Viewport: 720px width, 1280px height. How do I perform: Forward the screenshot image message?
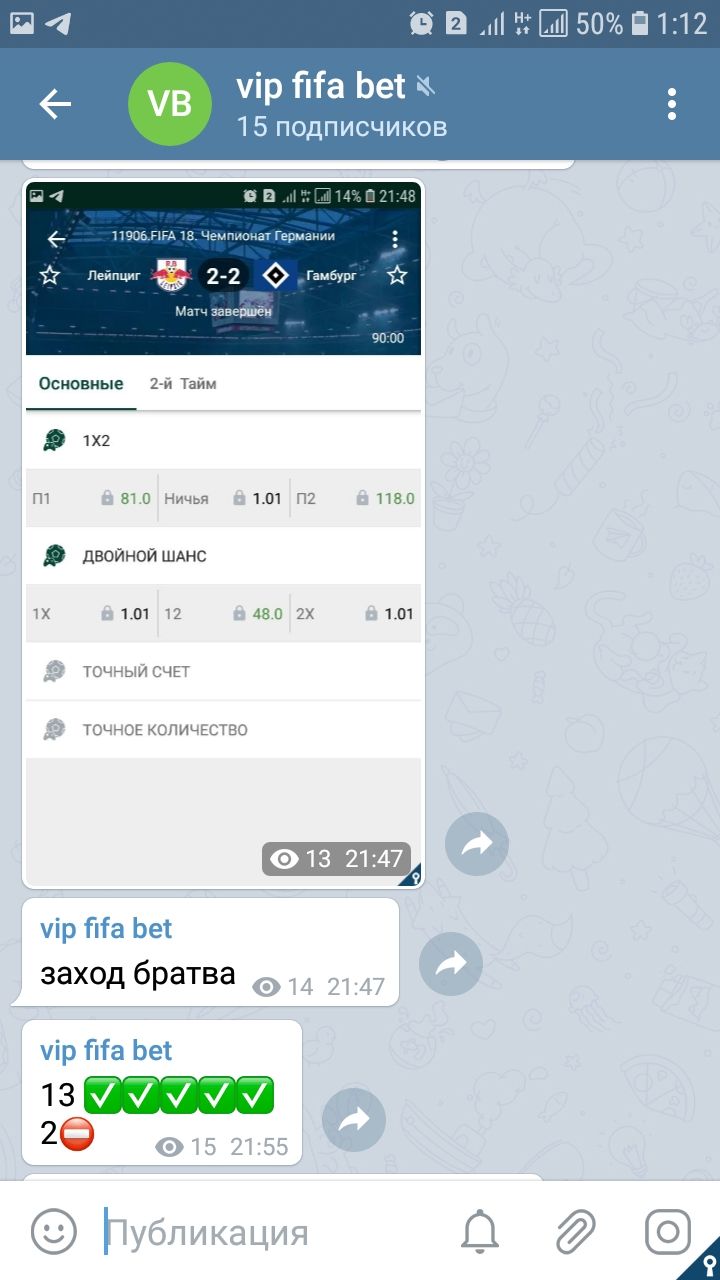[x=477, y=844]
